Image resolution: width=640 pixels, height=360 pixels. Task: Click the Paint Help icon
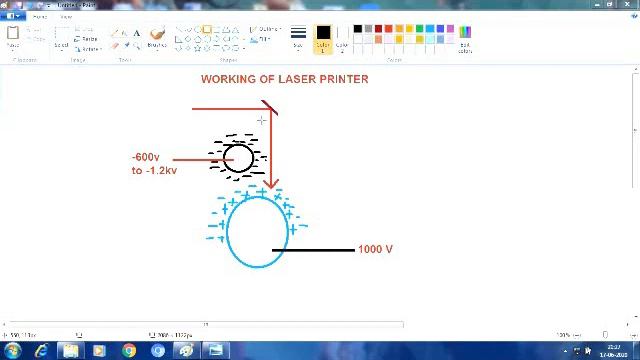click(634, 16)
